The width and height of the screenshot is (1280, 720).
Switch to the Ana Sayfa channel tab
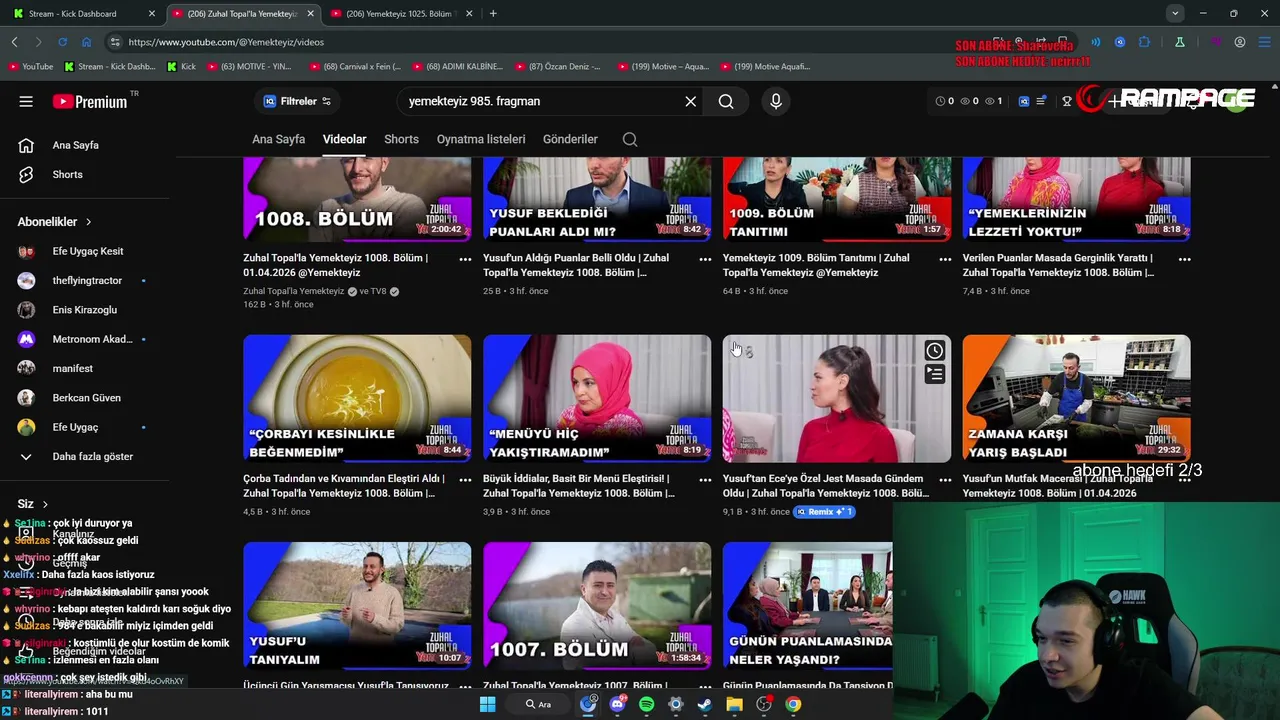[x=278, y=139]
